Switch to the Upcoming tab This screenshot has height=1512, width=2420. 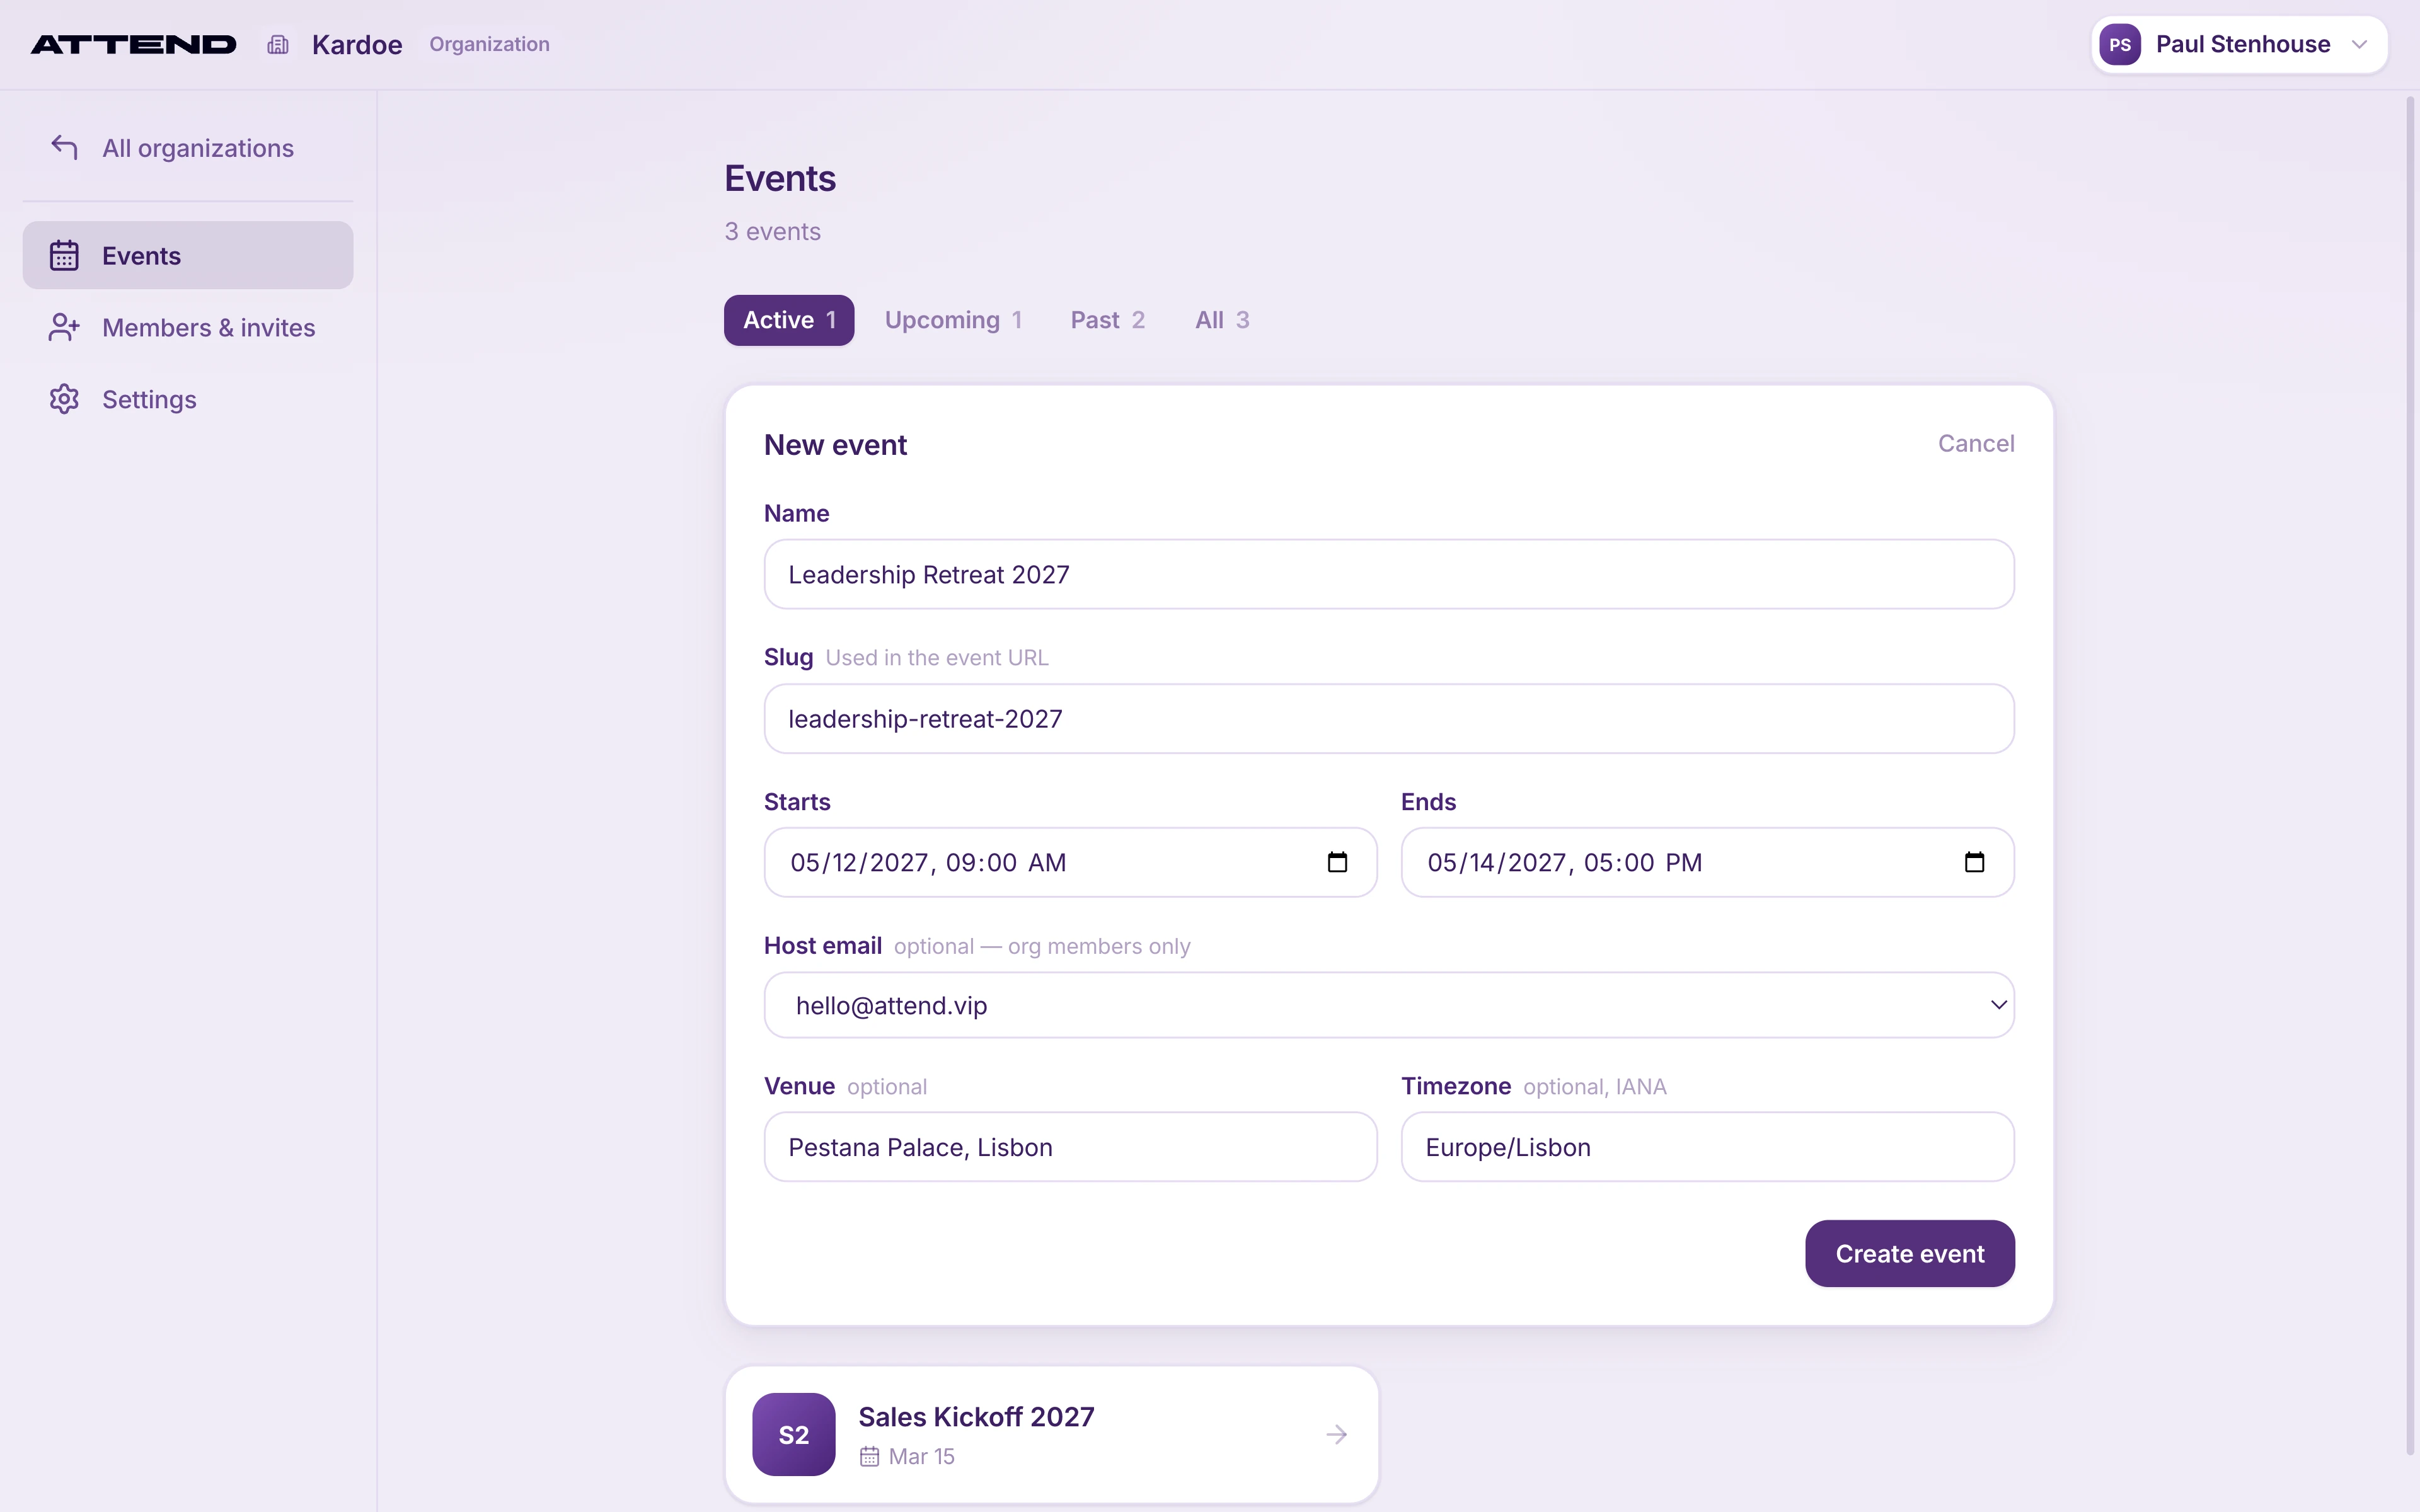[953, 320]
